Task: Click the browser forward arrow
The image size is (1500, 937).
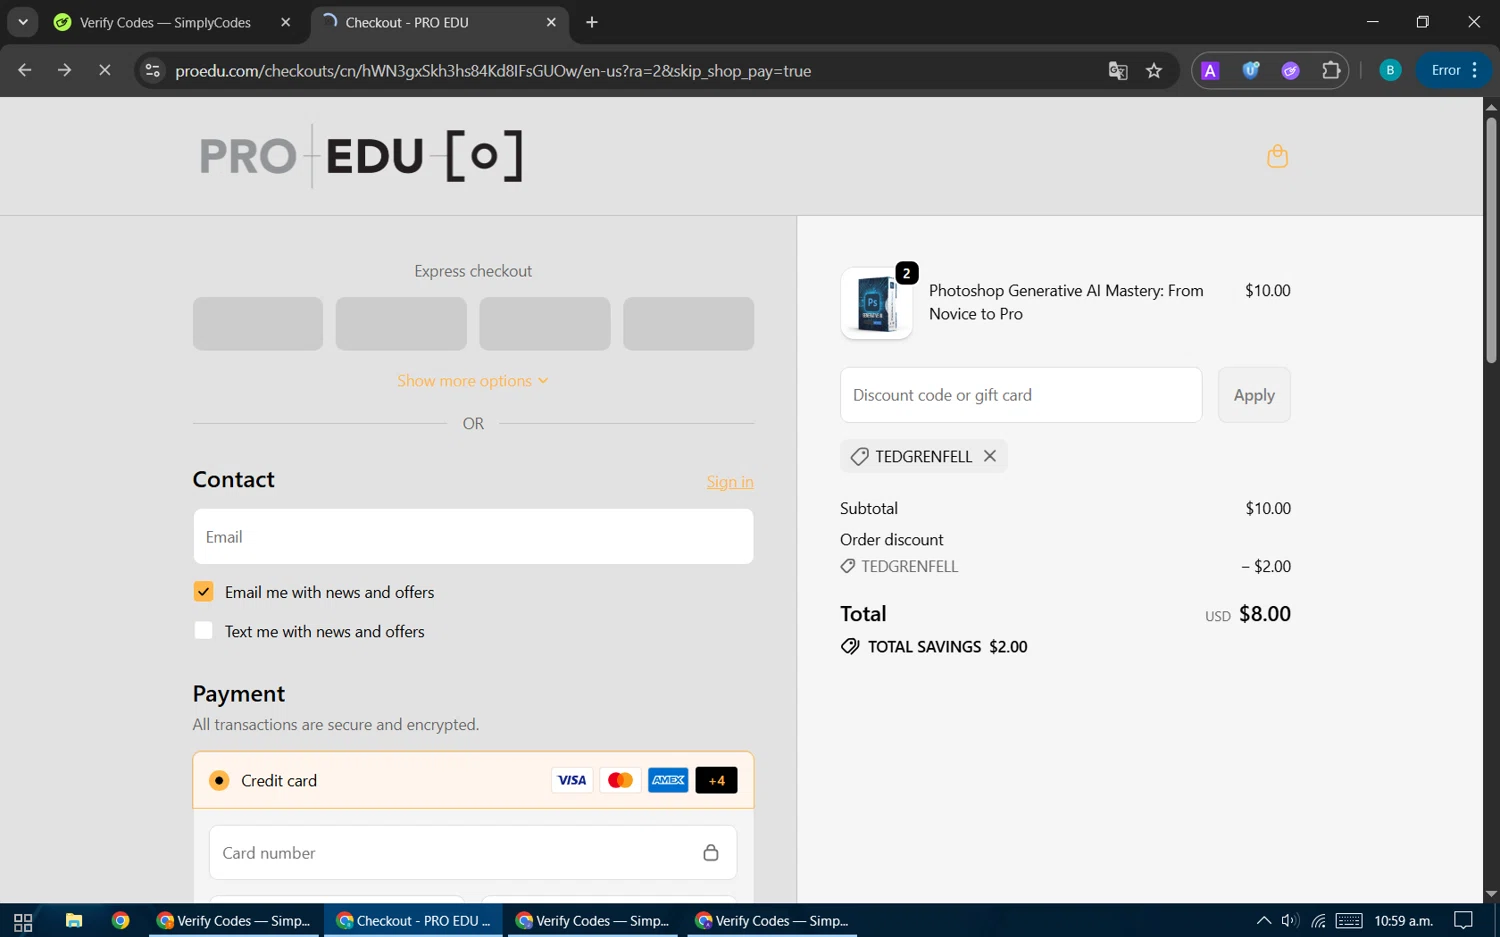Action: (x=64, y=70)
